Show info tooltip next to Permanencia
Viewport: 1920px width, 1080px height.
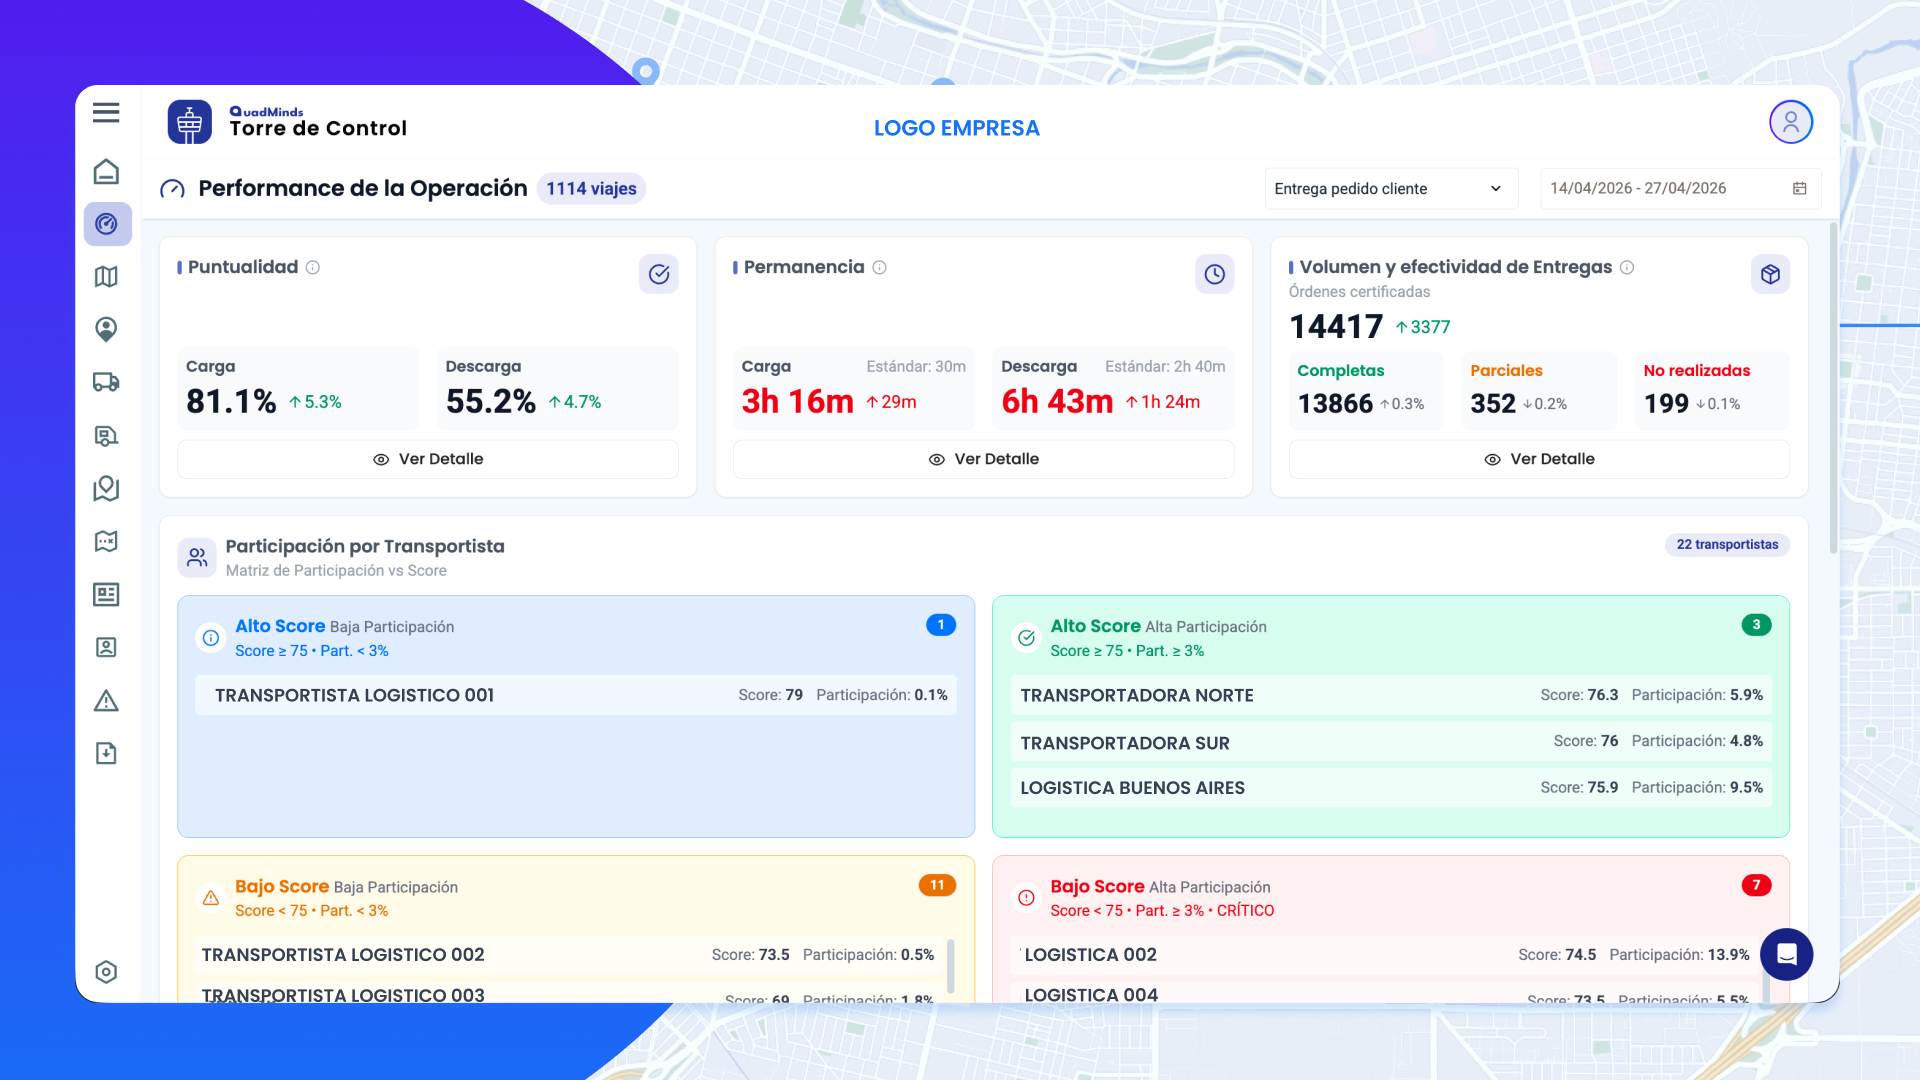tap(880, 267)
